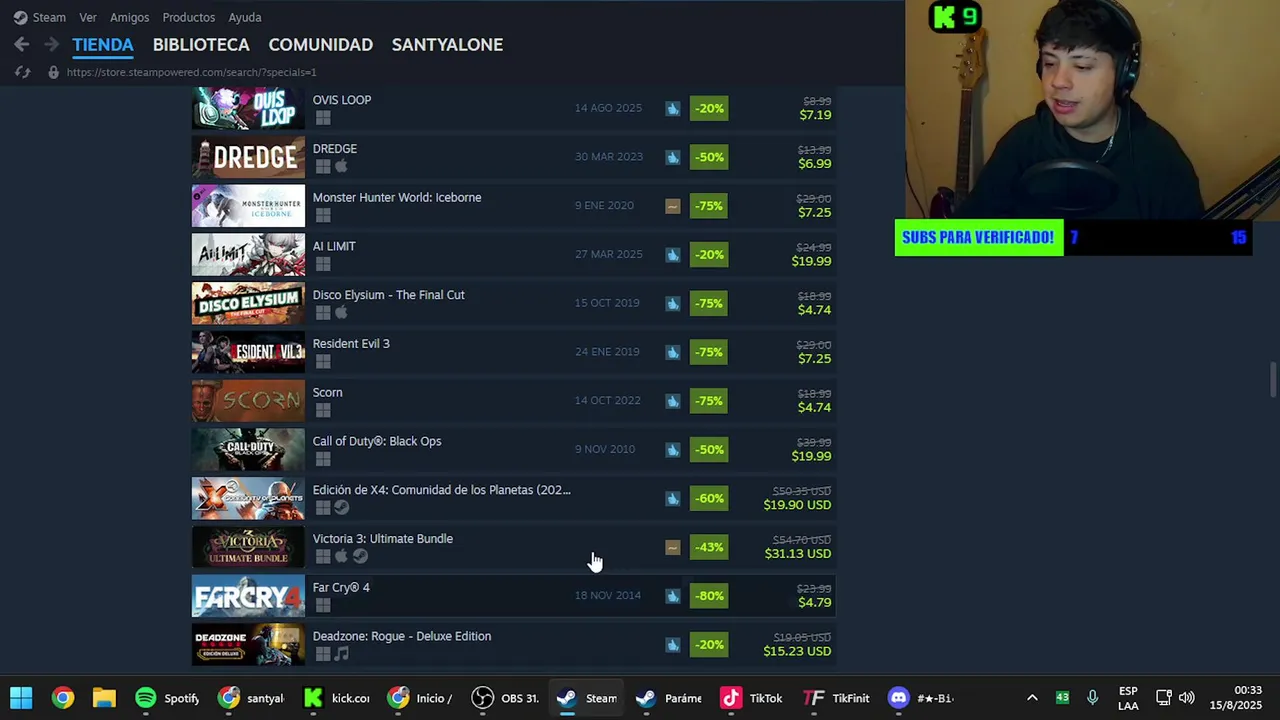Click the Windows platform icon under Resident Evil 3
Image resolution: width=1280 pixels, height=720 pixels.
(322, 361)
